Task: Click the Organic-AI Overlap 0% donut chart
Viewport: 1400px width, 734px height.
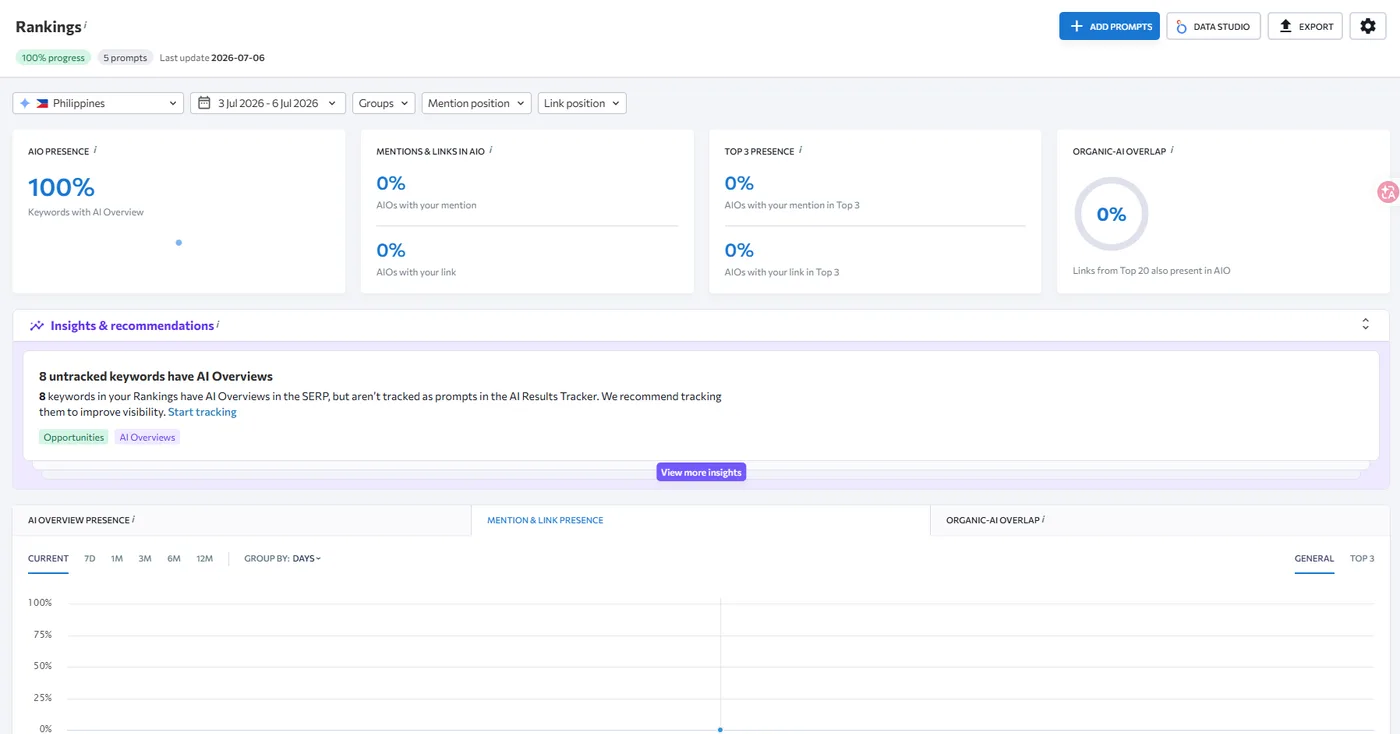Action: click(x=1111, y=214)
